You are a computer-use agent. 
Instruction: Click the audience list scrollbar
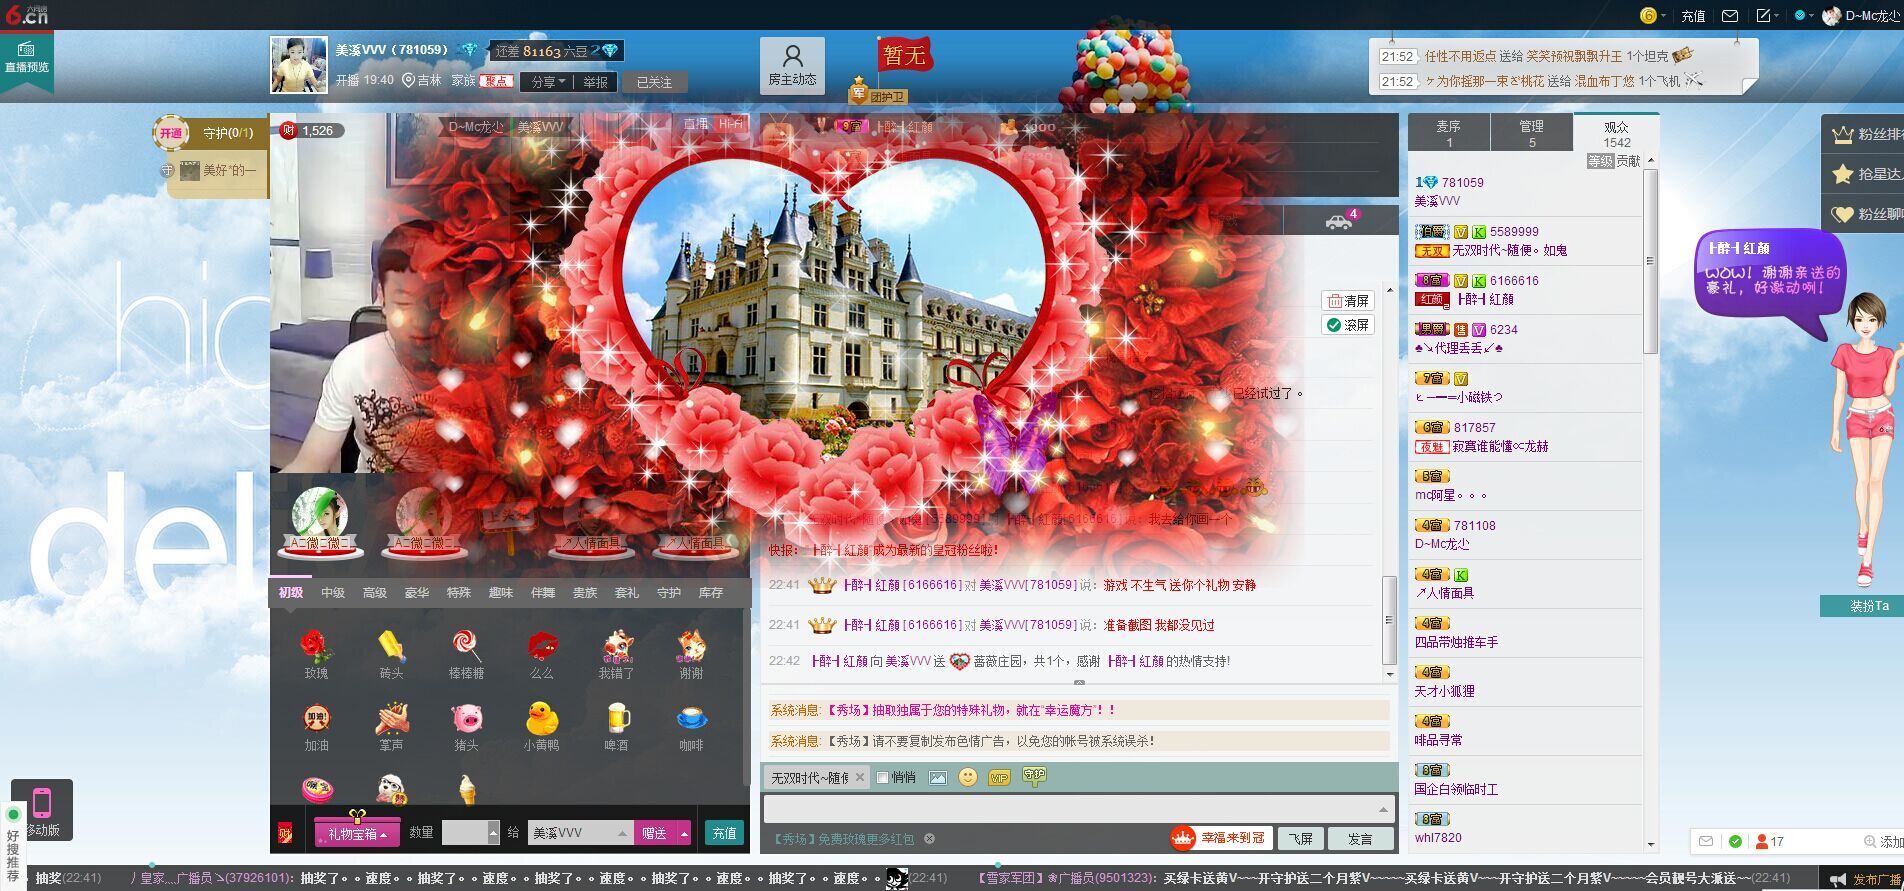pyautogui.click(x=1650, y=262)
